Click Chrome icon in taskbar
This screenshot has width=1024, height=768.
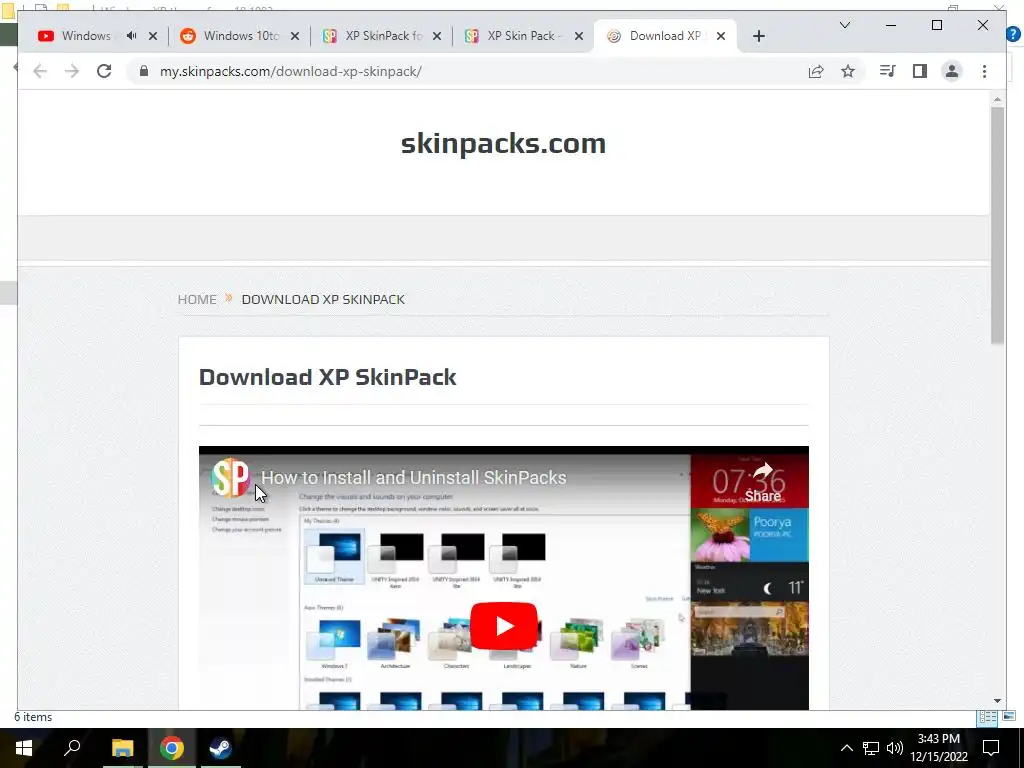pyautogui.click(x=171, y=748)
